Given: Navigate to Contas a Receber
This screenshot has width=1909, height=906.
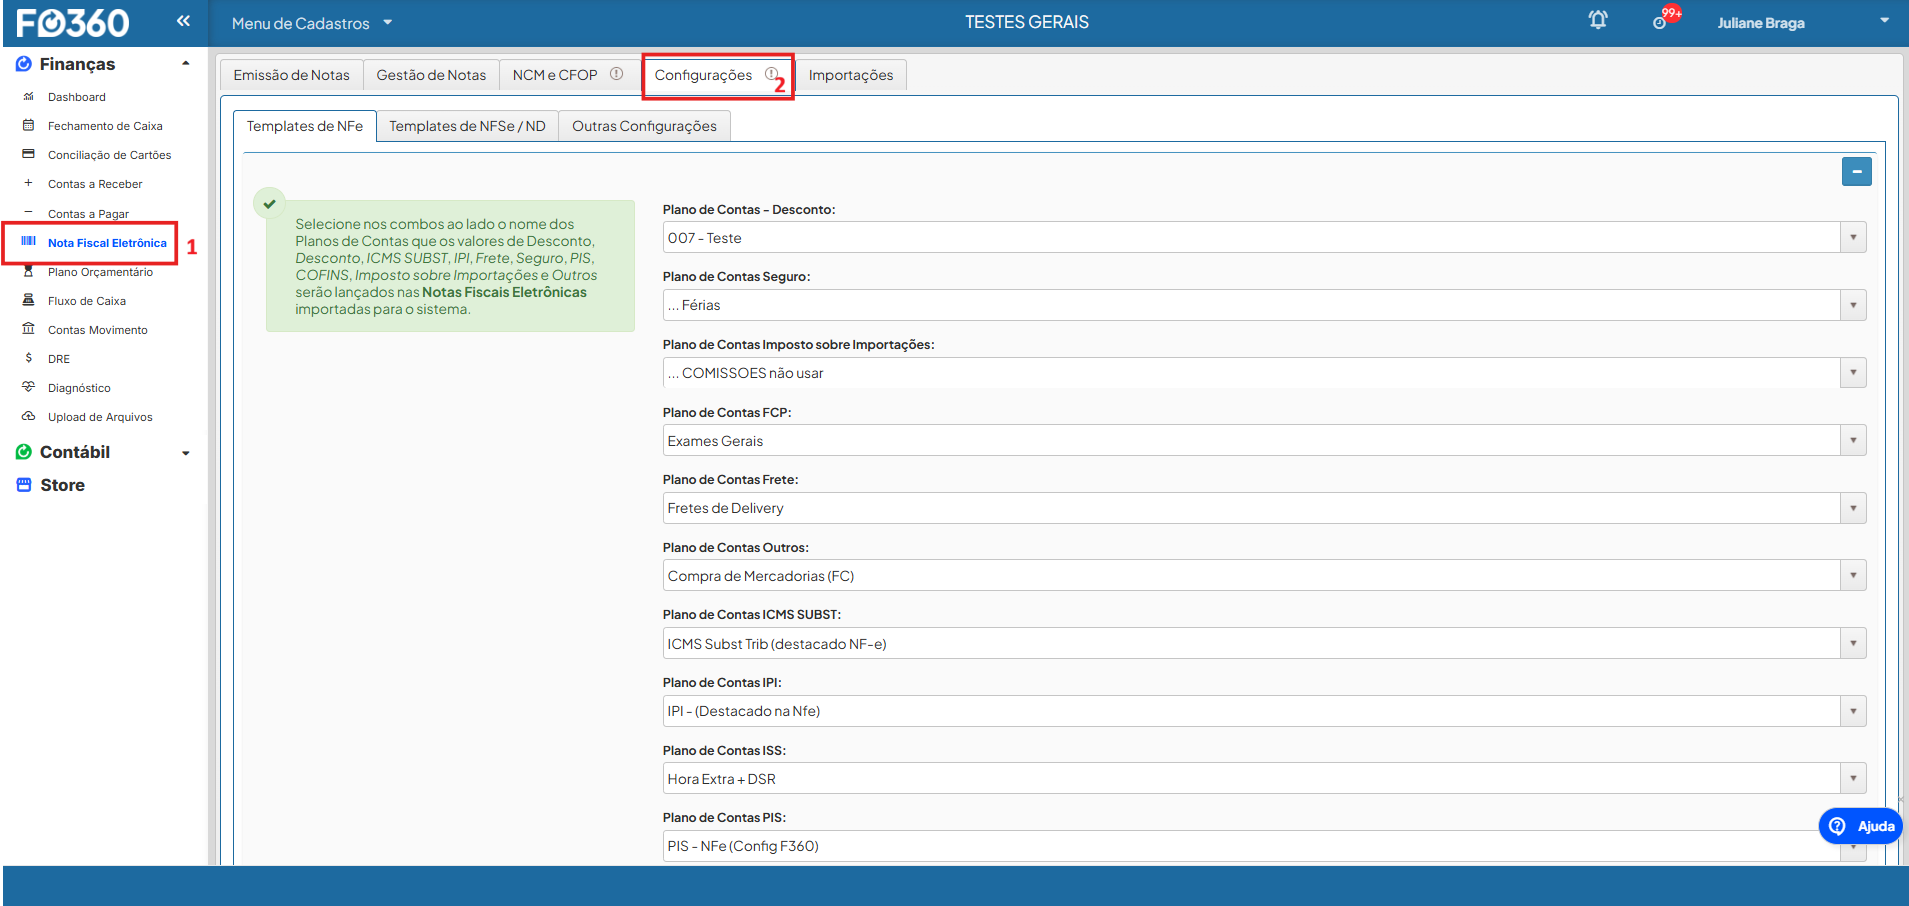Looking at the screenshot, I should (x=95, y=184).
